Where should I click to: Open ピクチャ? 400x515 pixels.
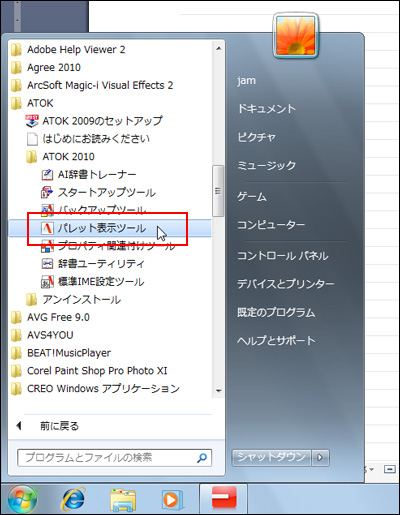256,137
